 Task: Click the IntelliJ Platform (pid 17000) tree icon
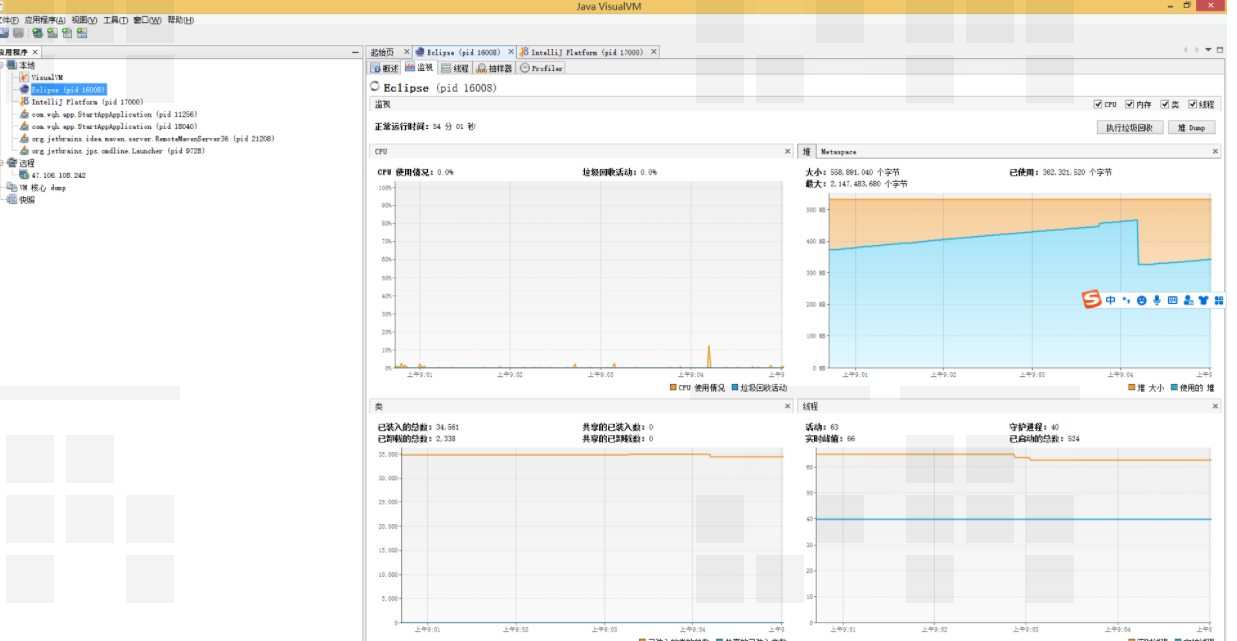24,102
